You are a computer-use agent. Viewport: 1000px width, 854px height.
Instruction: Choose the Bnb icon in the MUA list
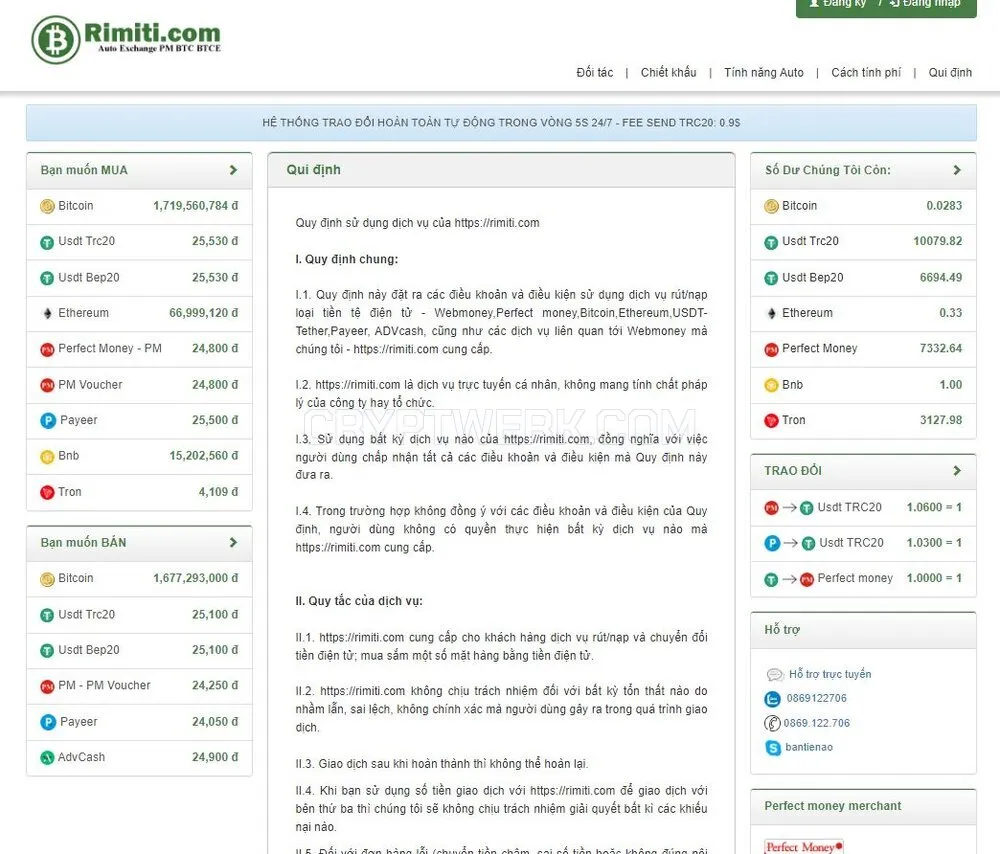coord(47,457)
